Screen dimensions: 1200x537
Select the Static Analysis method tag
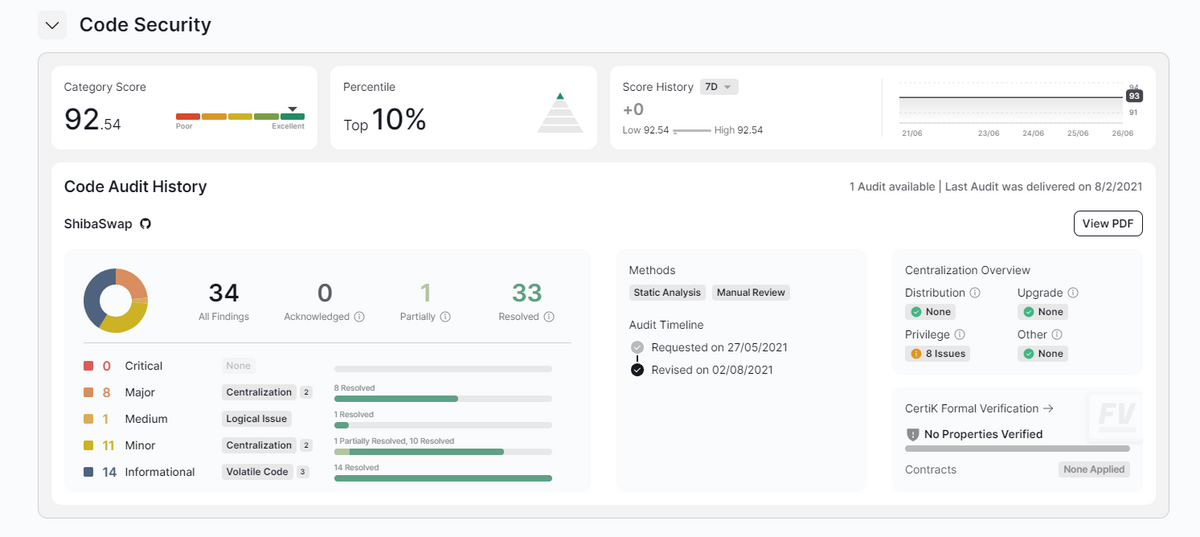(667, 293)
